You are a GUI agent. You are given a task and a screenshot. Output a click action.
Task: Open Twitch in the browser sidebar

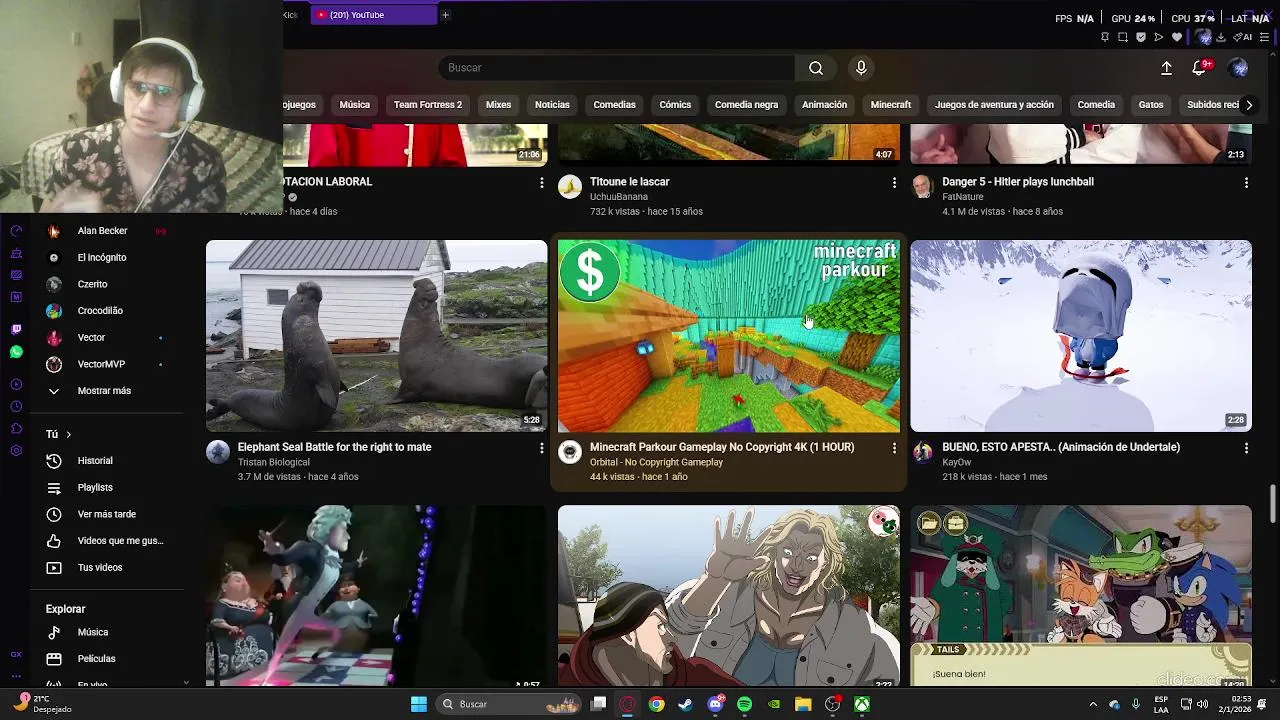[x=16, y=329]
